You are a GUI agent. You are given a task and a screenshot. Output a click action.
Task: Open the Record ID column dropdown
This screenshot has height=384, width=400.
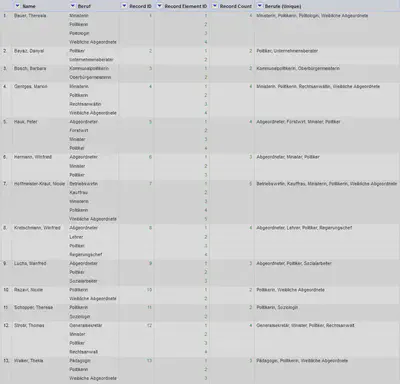[124, 6]
